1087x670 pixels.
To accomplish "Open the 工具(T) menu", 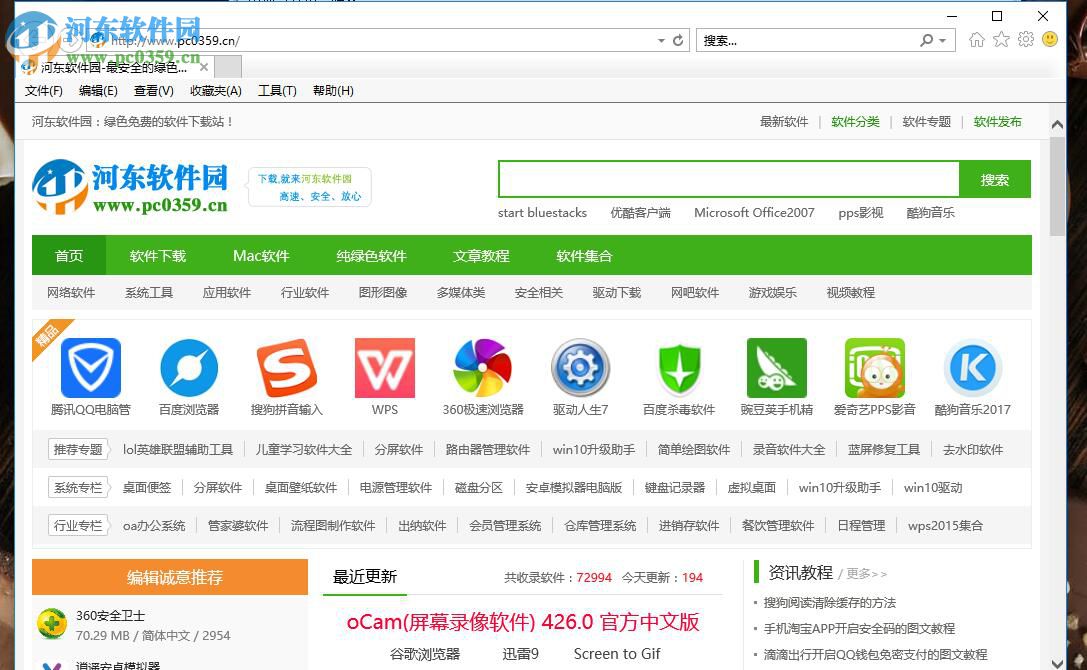I will (277, 90).
